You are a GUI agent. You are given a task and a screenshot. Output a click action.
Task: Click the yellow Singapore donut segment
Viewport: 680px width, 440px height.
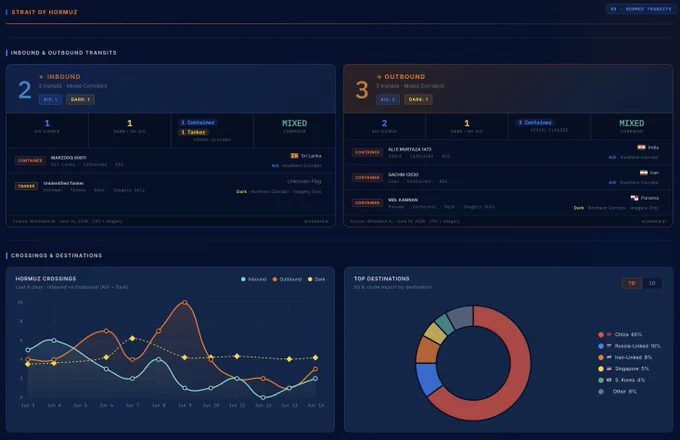[435, 333]
